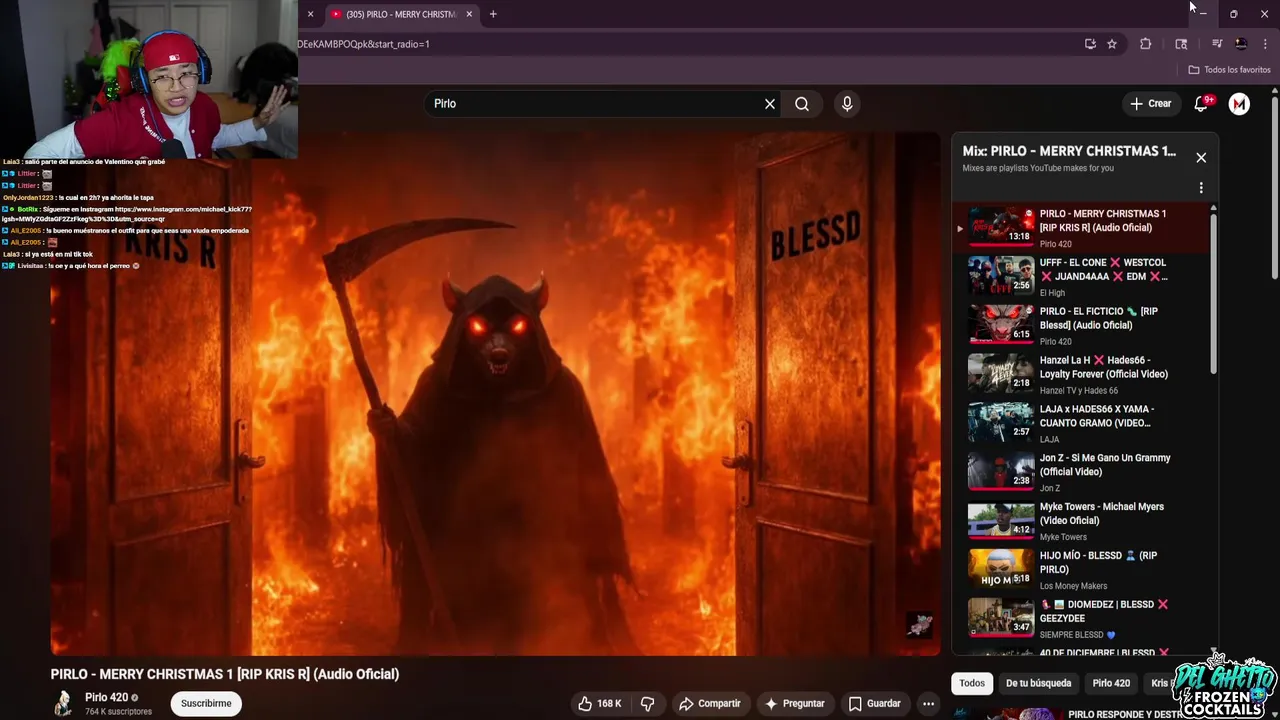Close the PIRLO - MERRY CHRISTMAS browser tab
1280x720 pixels.
[x=469, y=14]
